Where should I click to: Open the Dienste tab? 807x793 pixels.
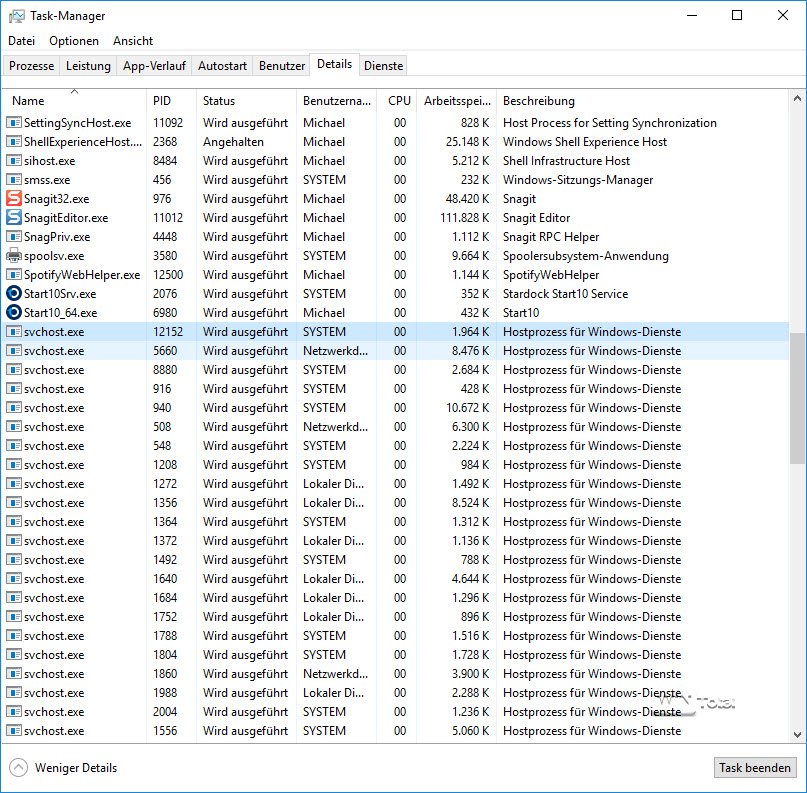click(x=383, y=66)
